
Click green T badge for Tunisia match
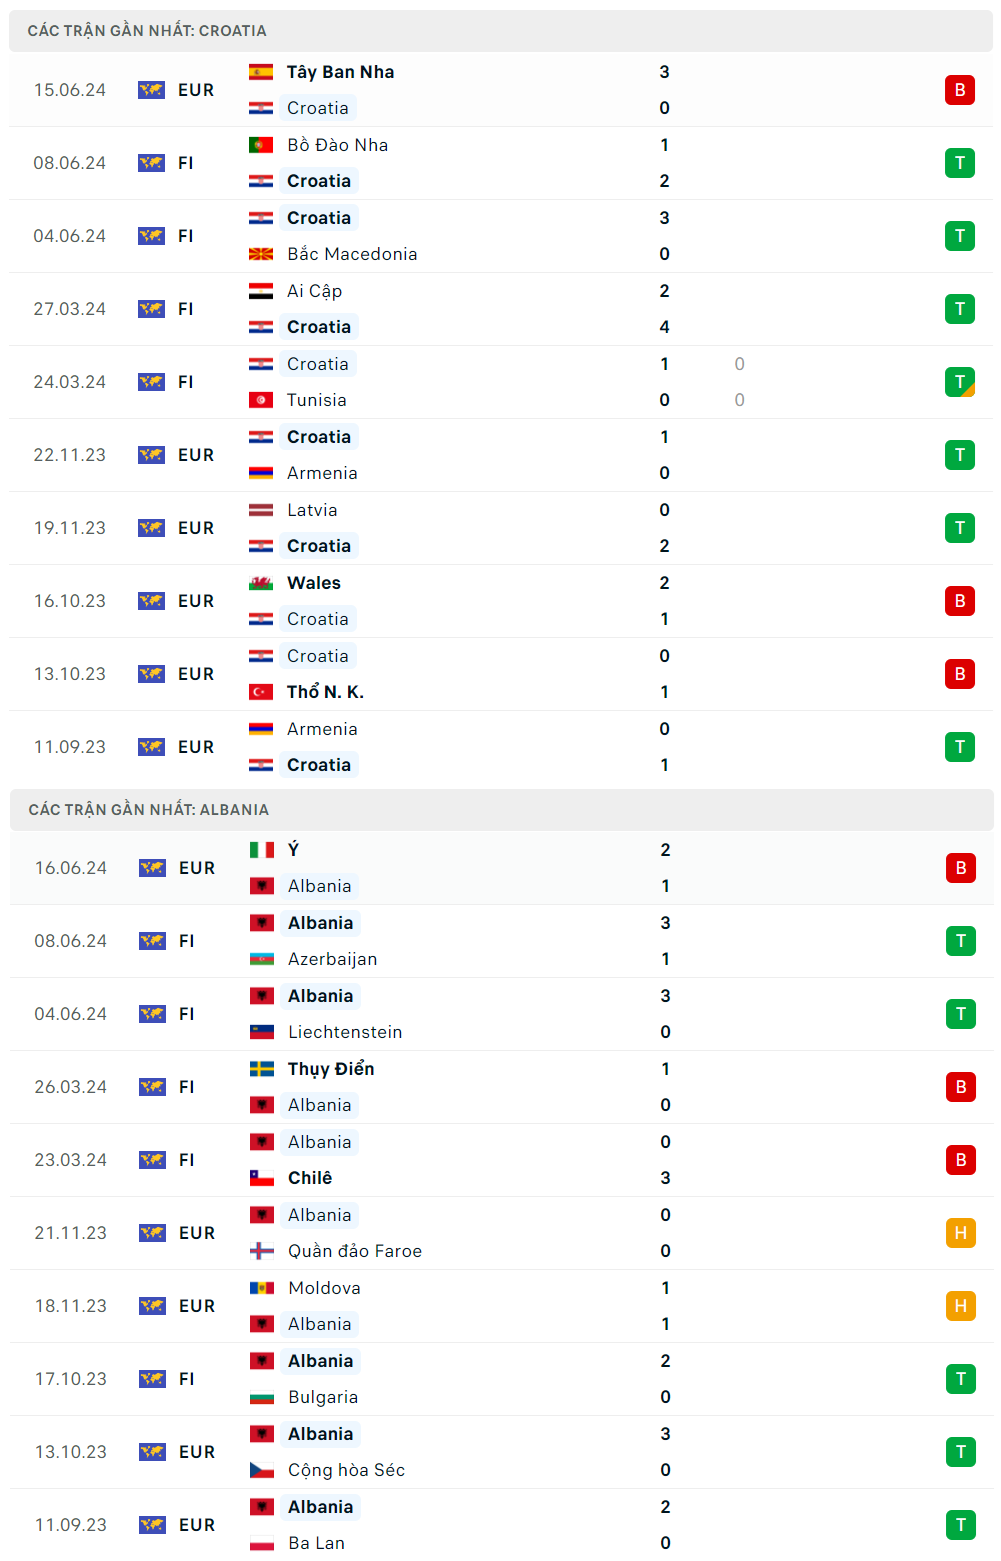click(x=959, y=382)
